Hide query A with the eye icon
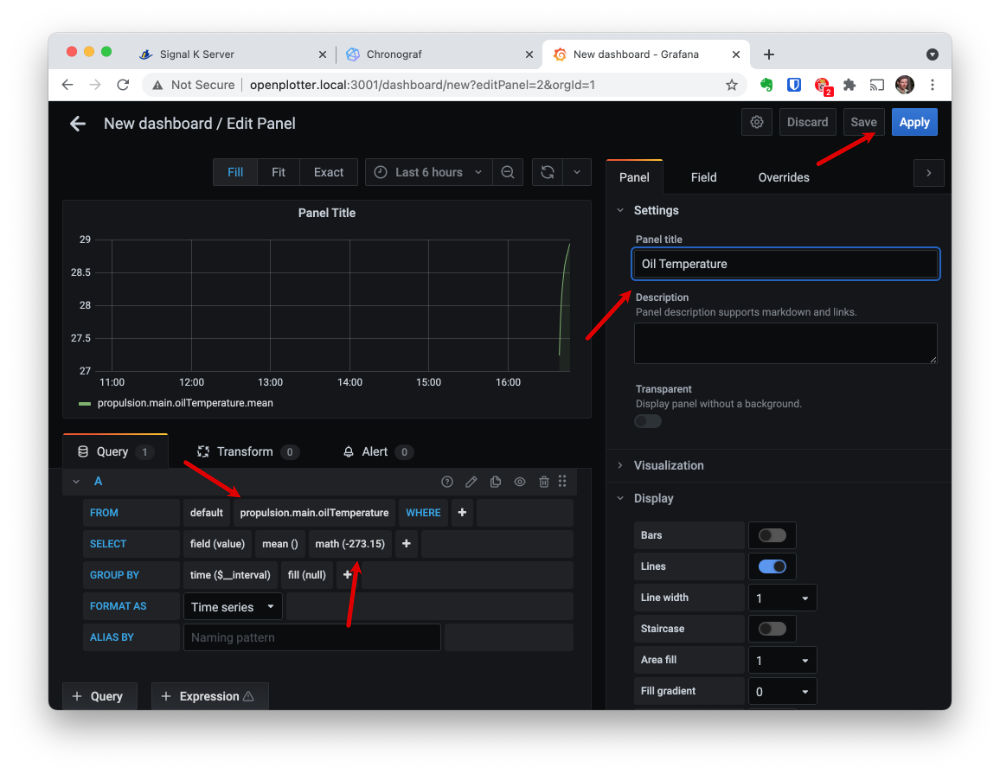This screenshot has height=774, width=1000. click(519, 482)
